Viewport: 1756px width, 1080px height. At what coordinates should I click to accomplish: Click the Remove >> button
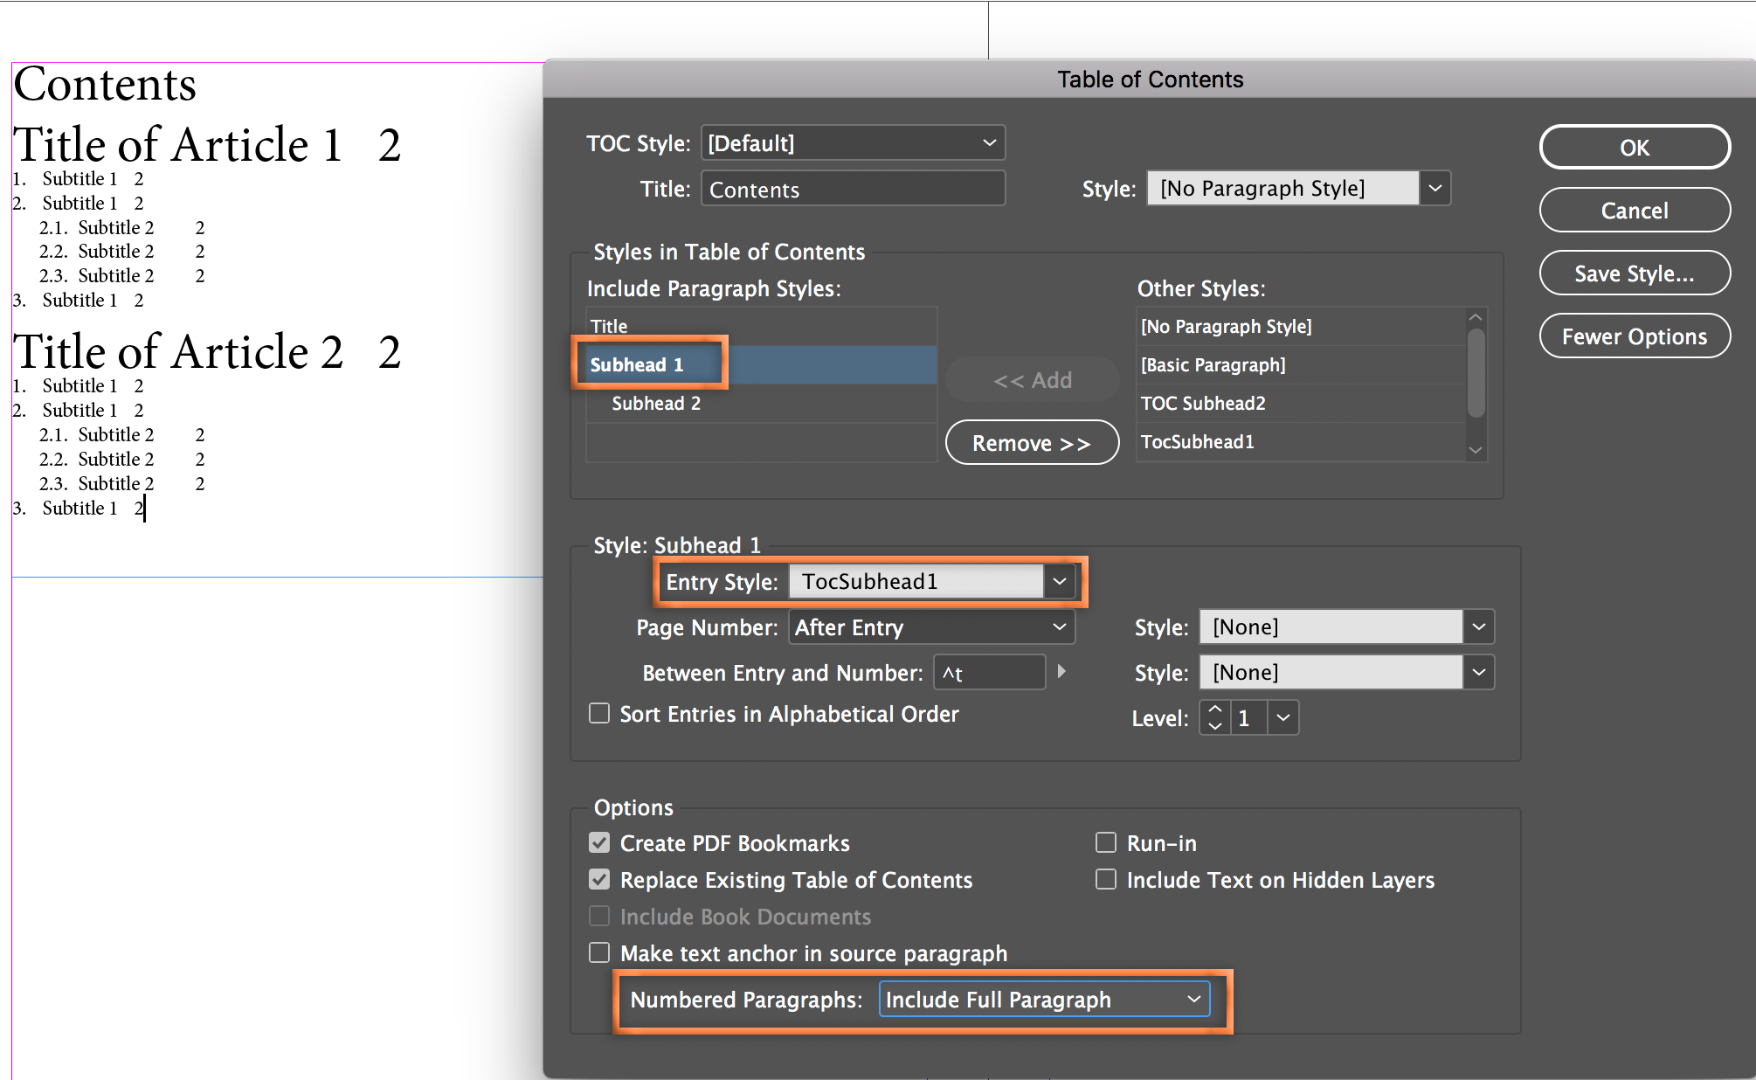[1031, 442]
